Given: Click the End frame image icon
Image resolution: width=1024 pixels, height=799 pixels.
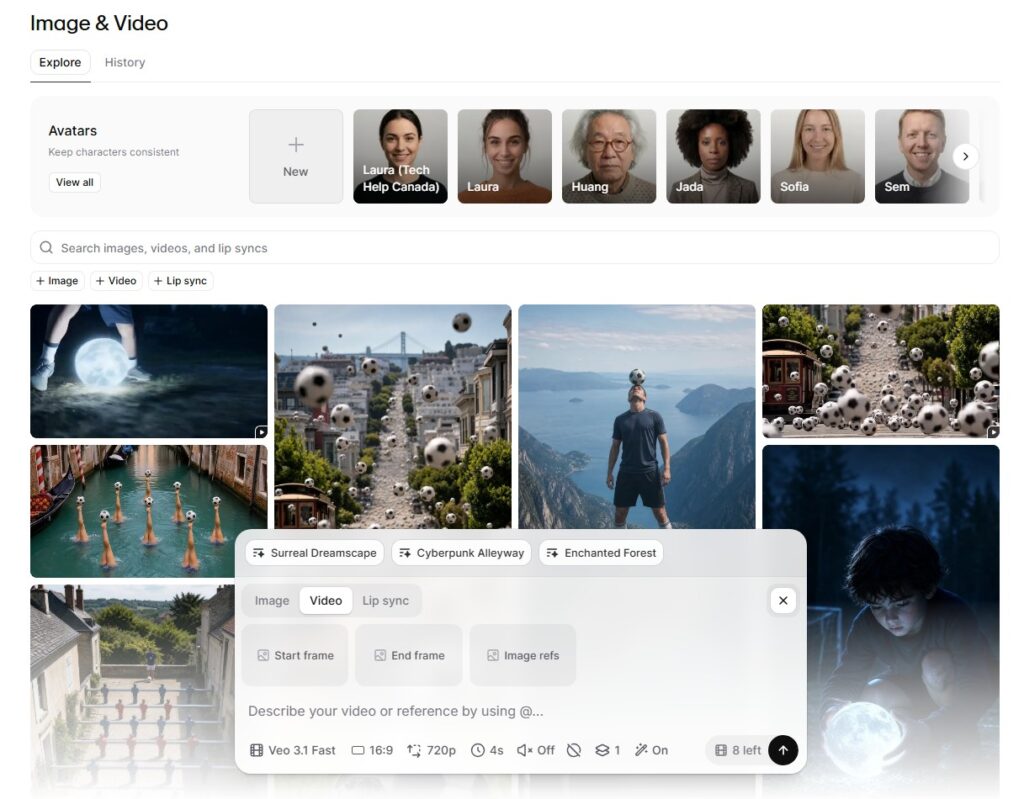Looking at the screenshot, I should [380, 655].
